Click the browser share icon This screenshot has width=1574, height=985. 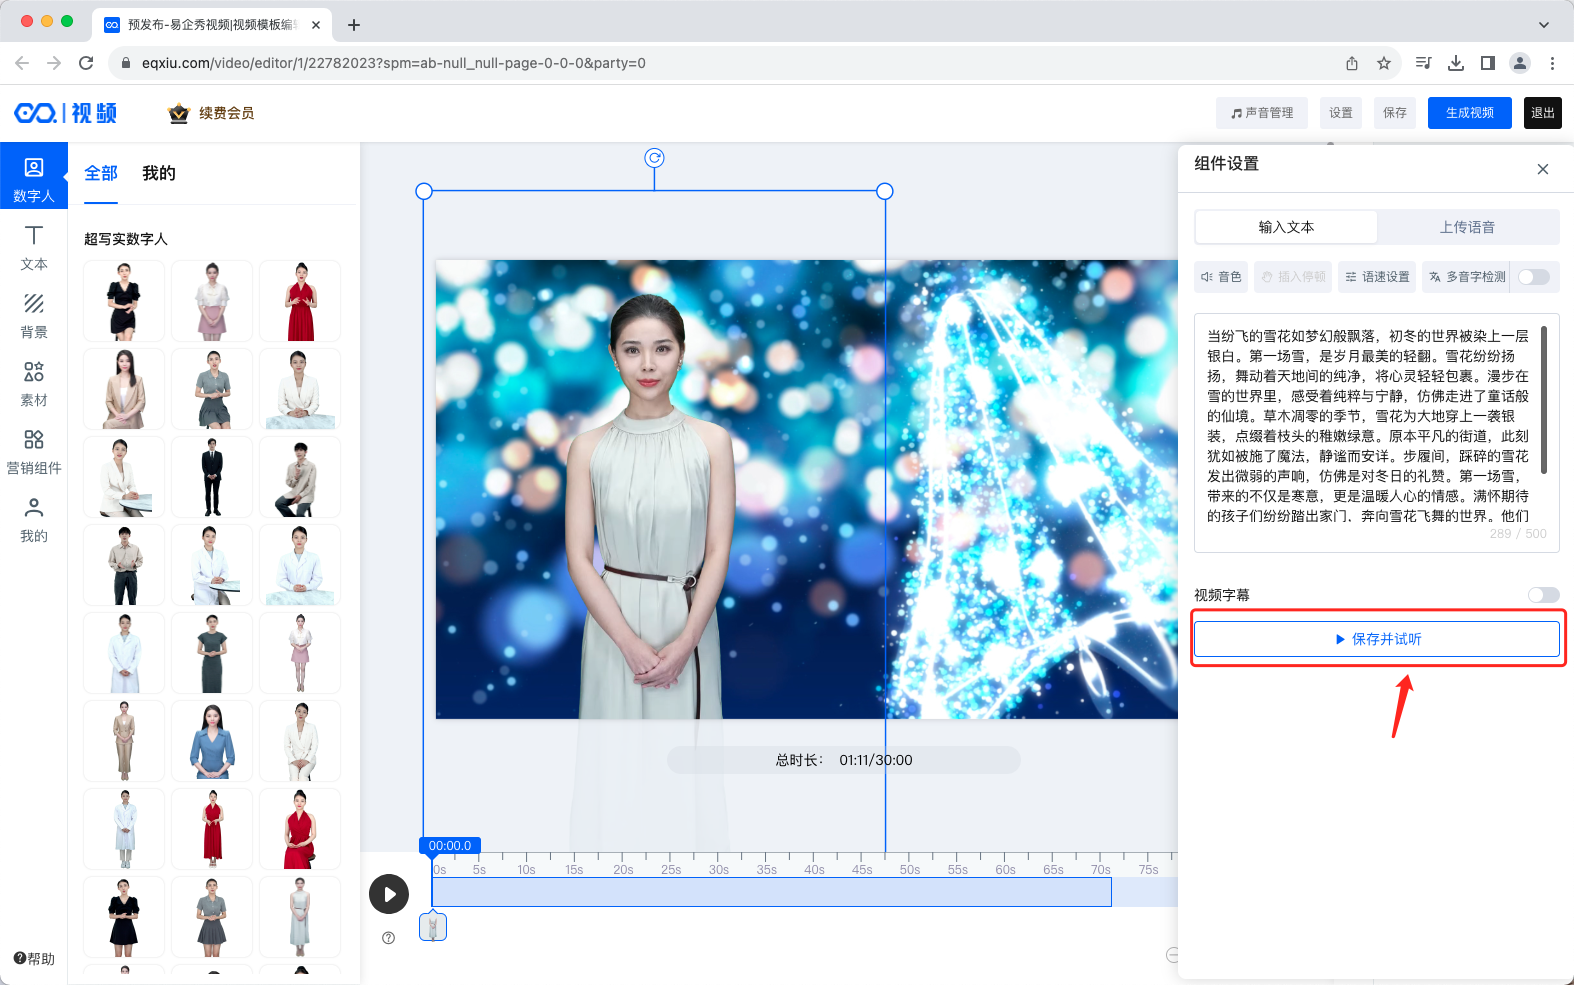(1352, 63)
